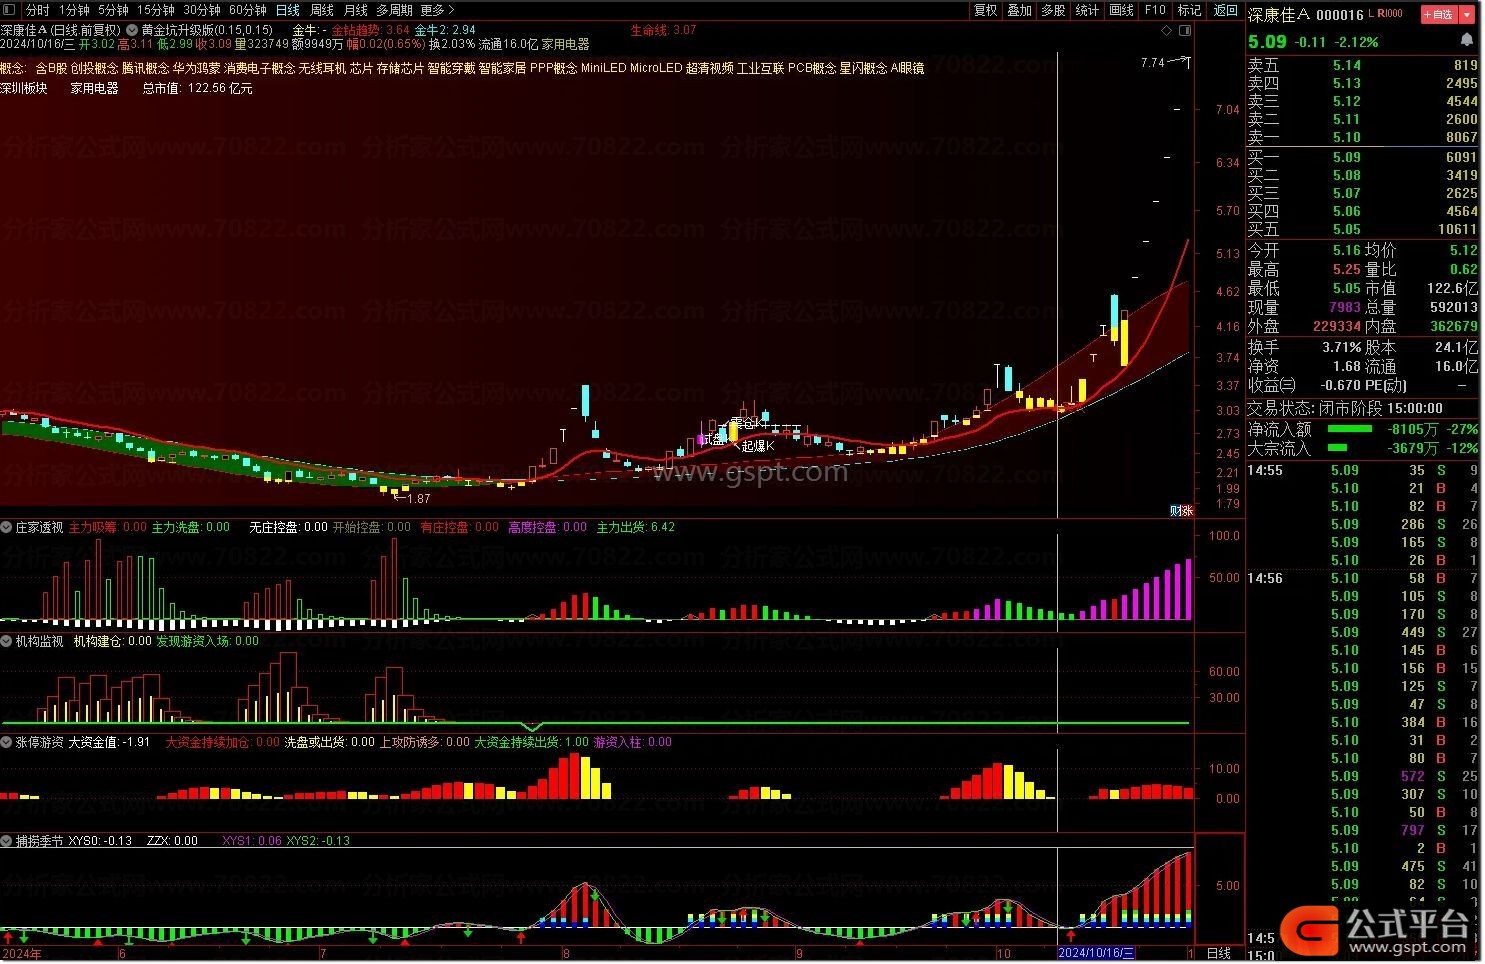
Task: Select the 周线 weekly chart tab
Action: coord(322,10)
